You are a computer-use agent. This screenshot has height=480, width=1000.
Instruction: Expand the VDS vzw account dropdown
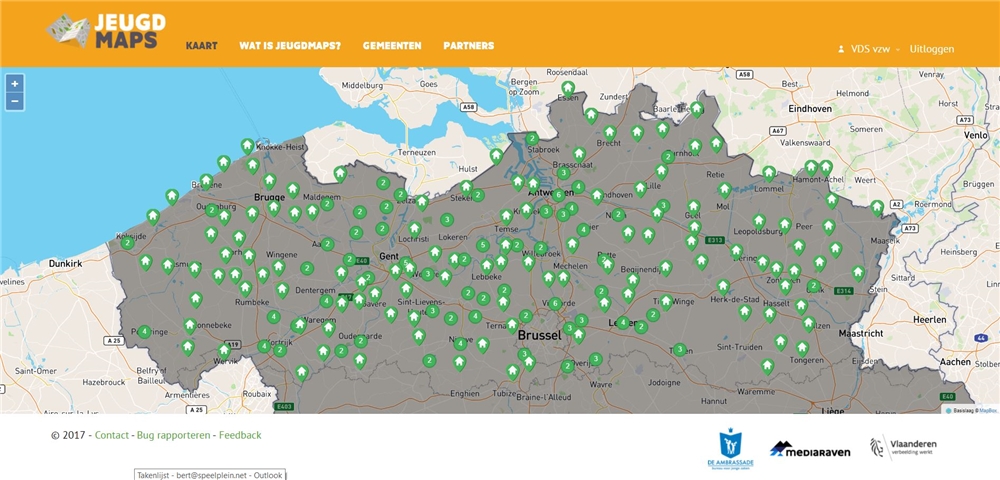pos(897,49)
